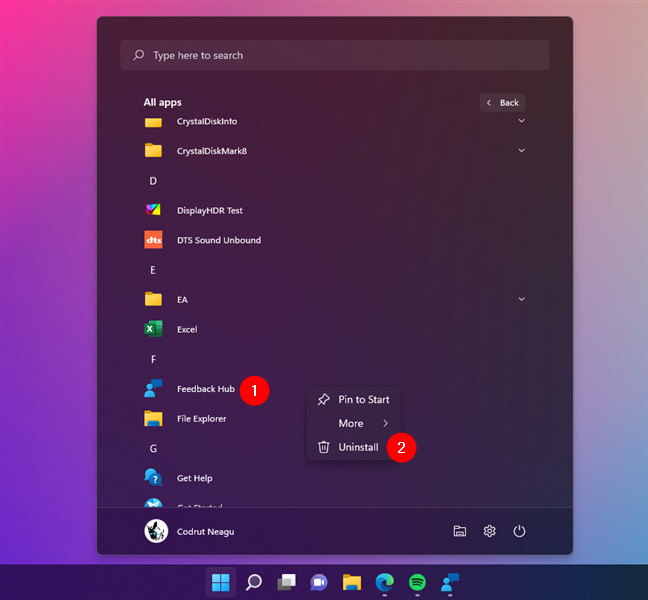Open DTS Sound Unbound icon
648x600 pixels.
click(153, 240)
